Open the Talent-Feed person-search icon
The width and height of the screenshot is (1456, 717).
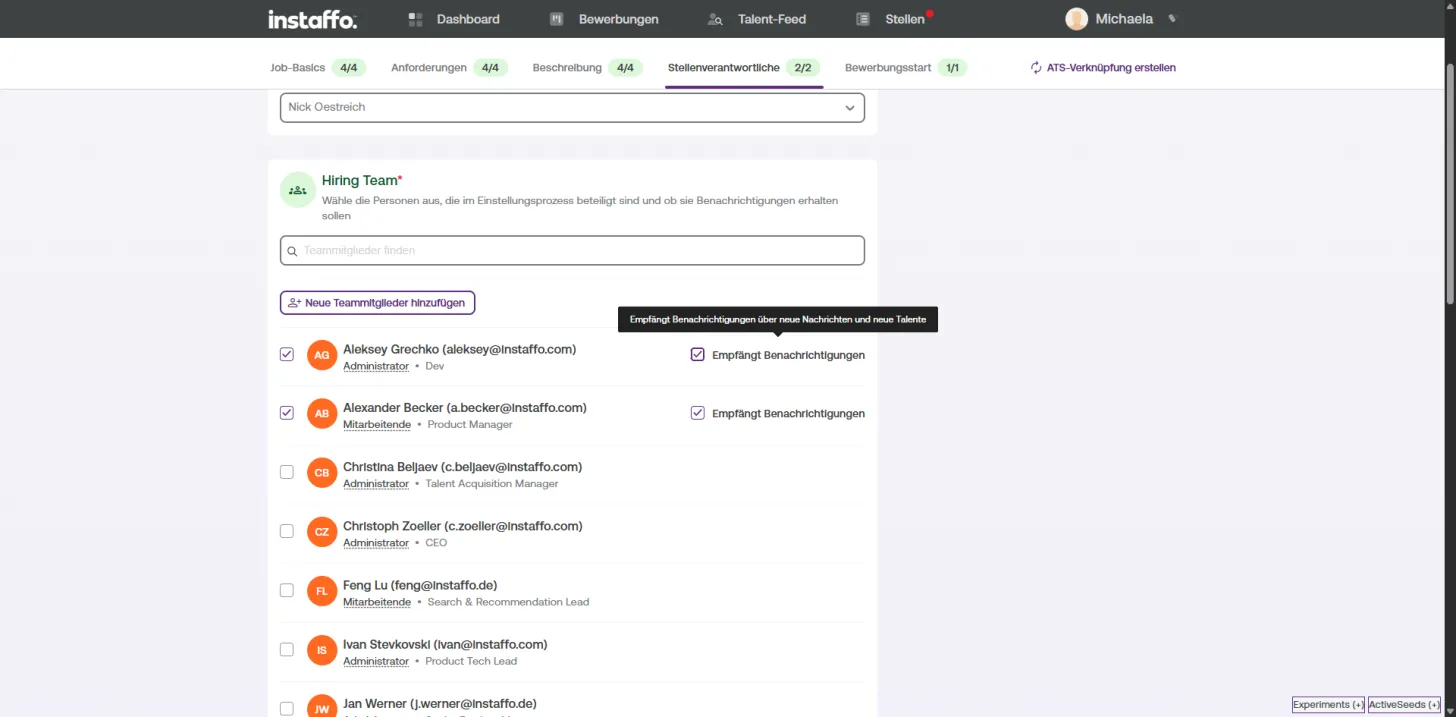pyautogui.click(x=715, y=19)
